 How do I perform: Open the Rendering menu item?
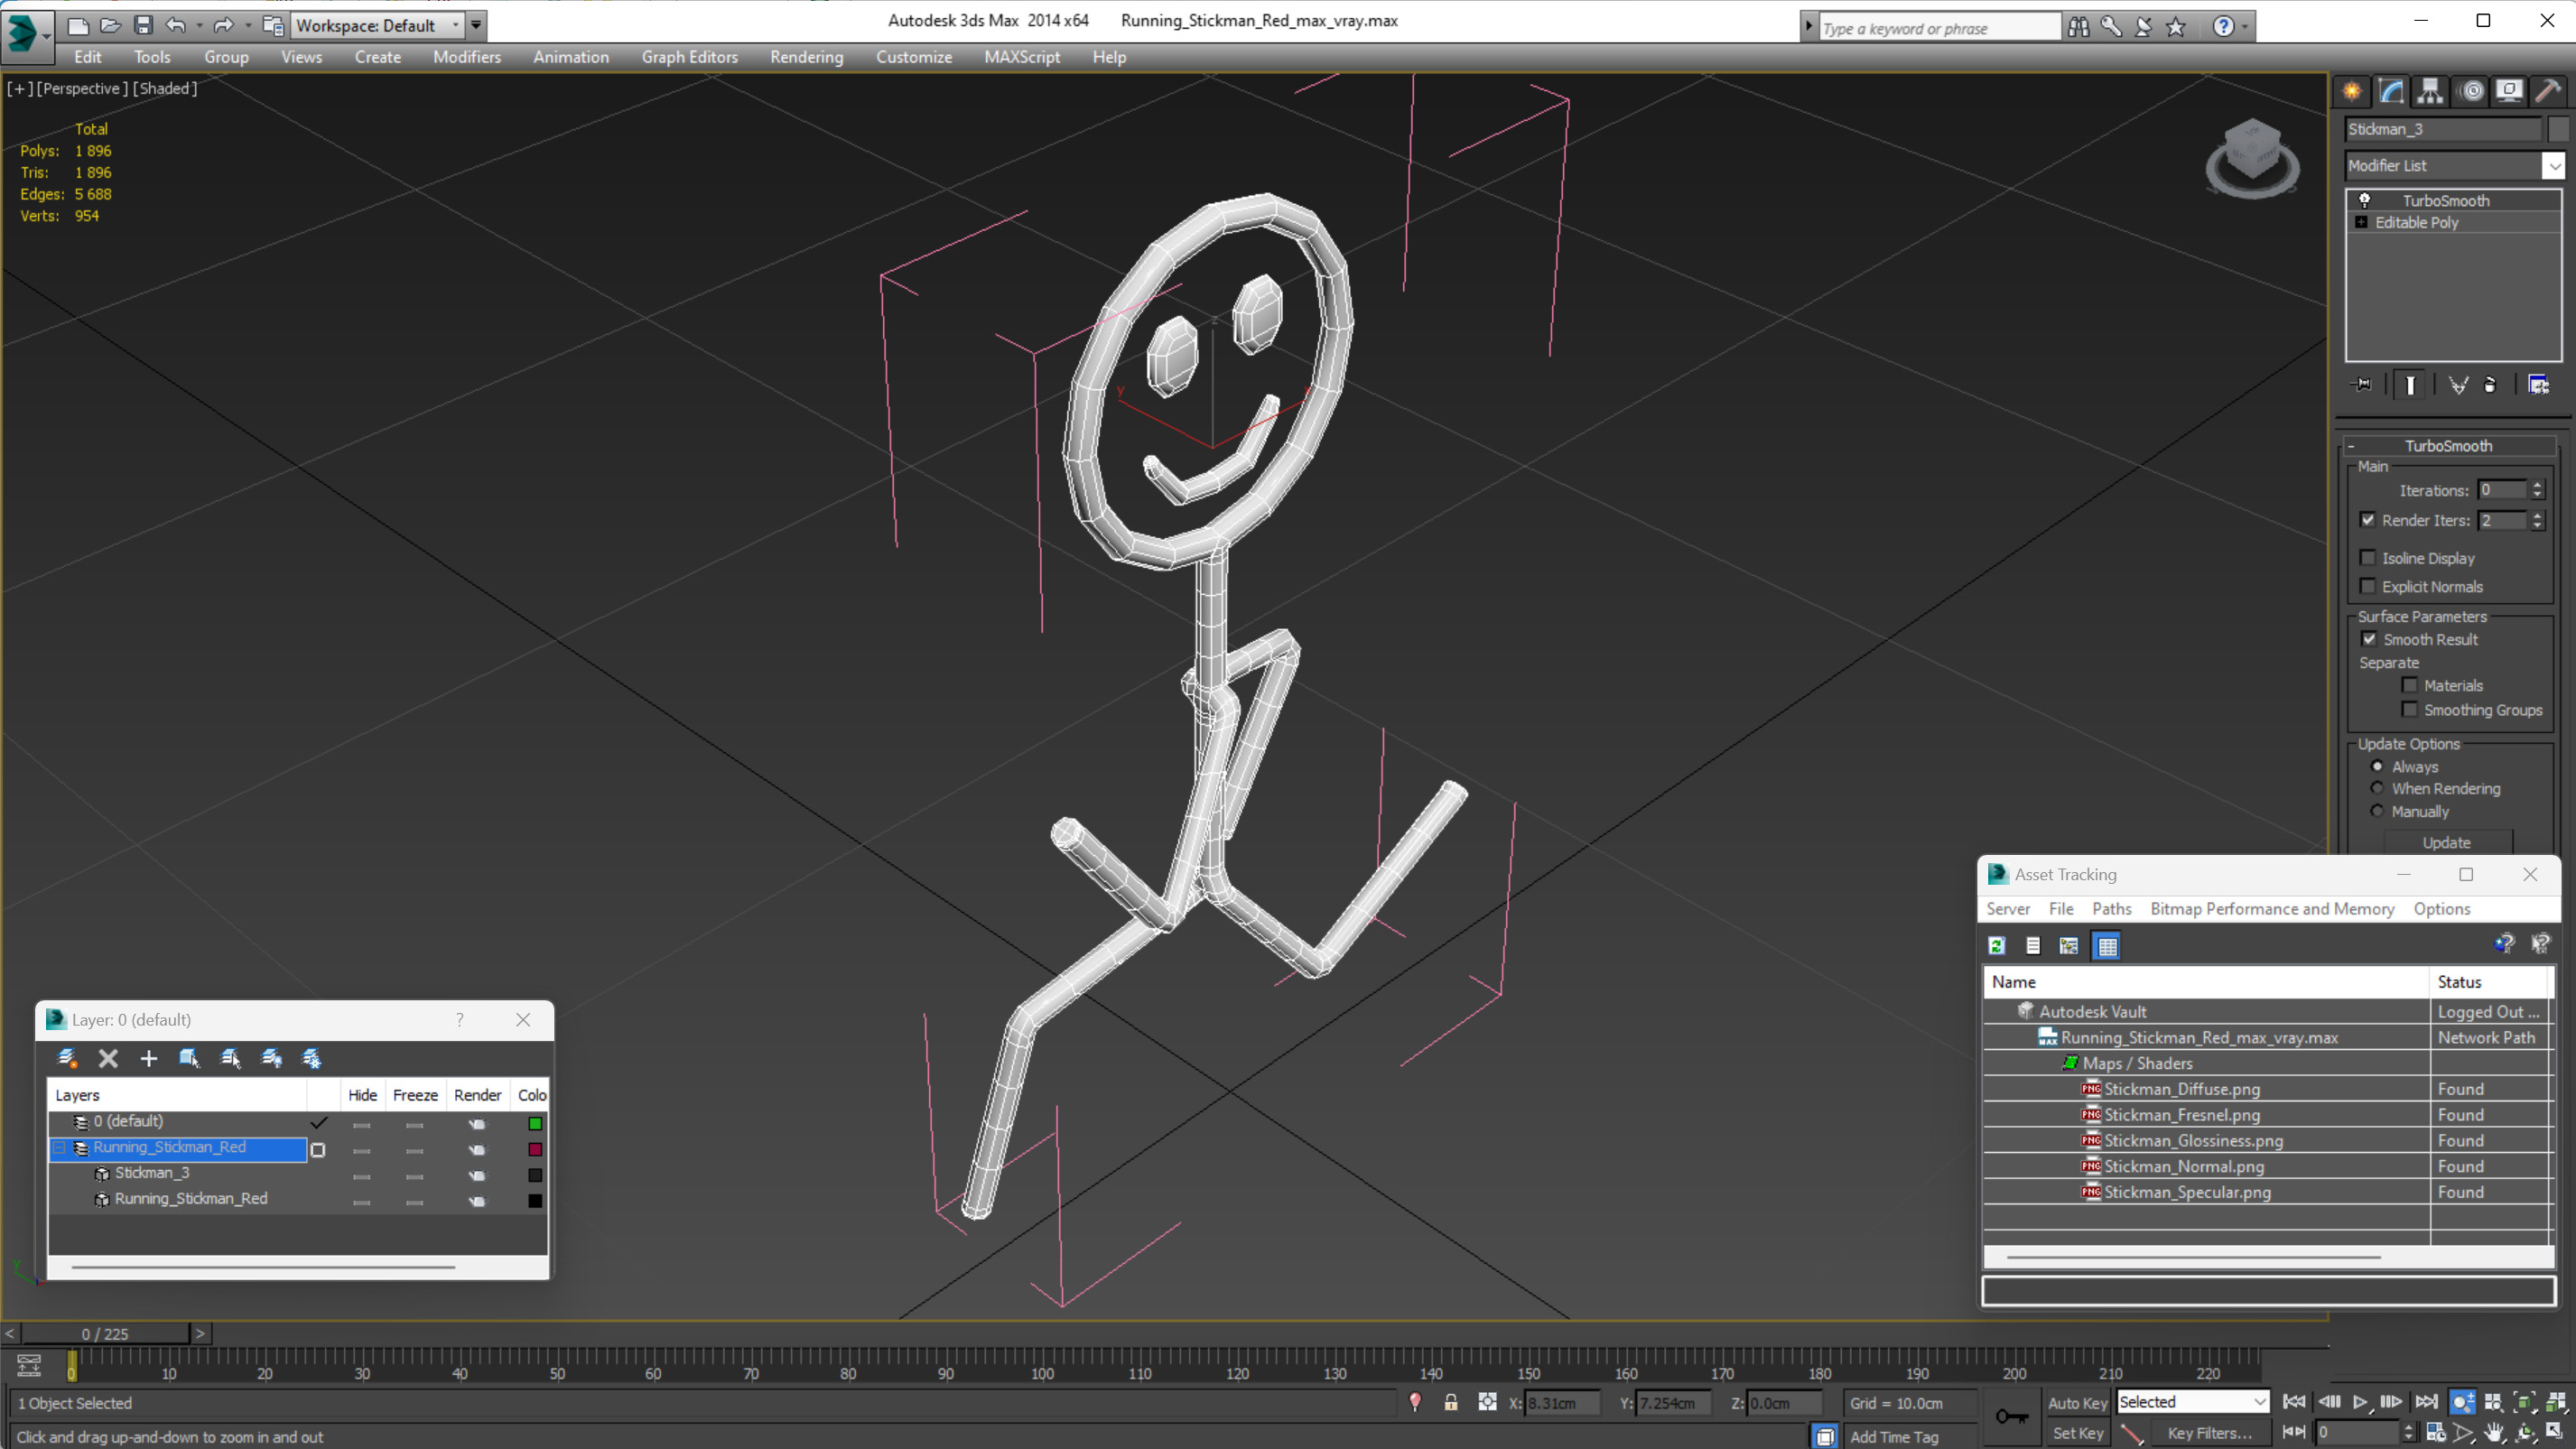coord(804,57)
